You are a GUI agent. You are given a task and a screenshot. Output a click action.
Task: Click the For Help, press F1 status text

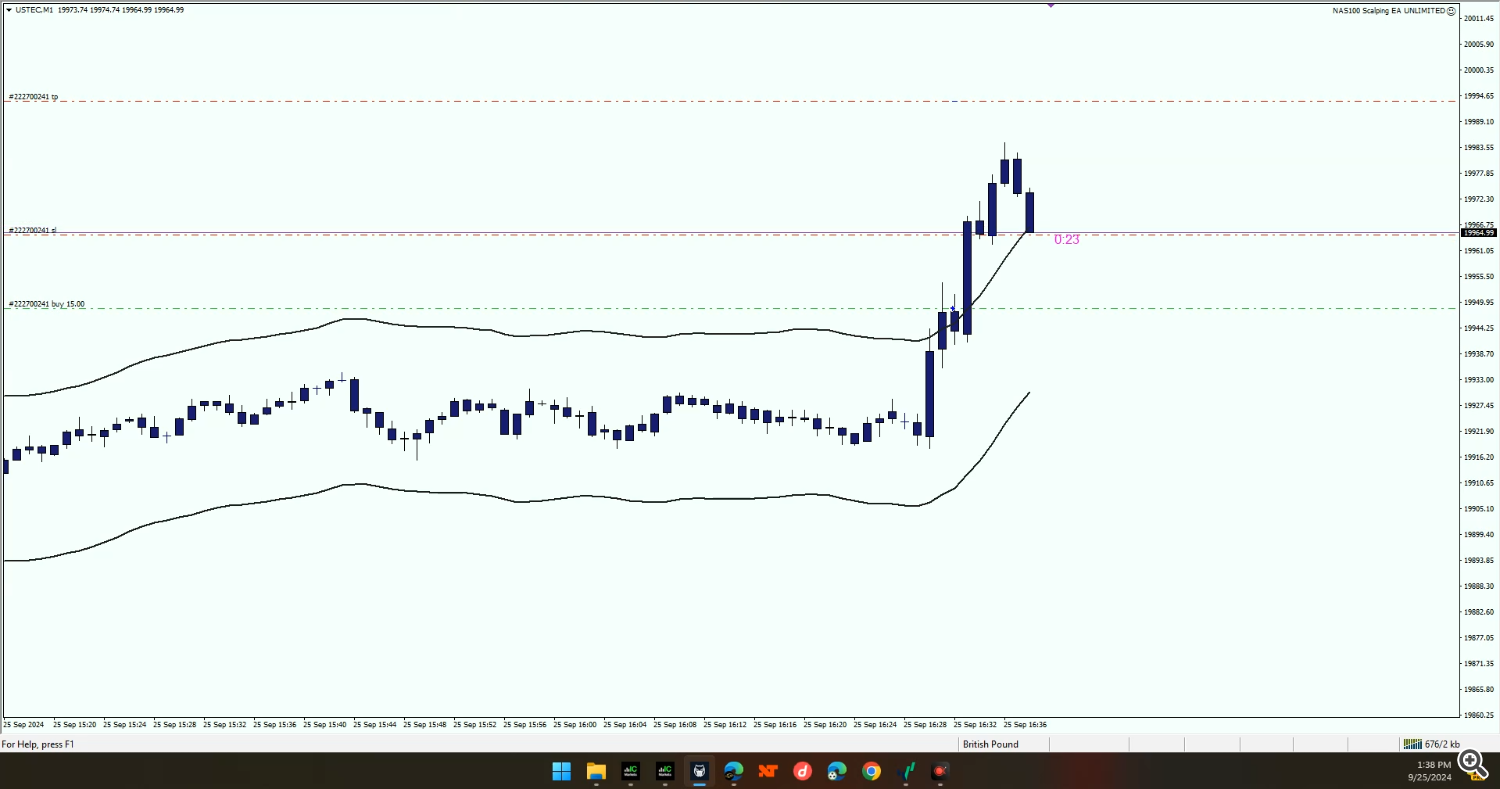(x=38, y=744)
